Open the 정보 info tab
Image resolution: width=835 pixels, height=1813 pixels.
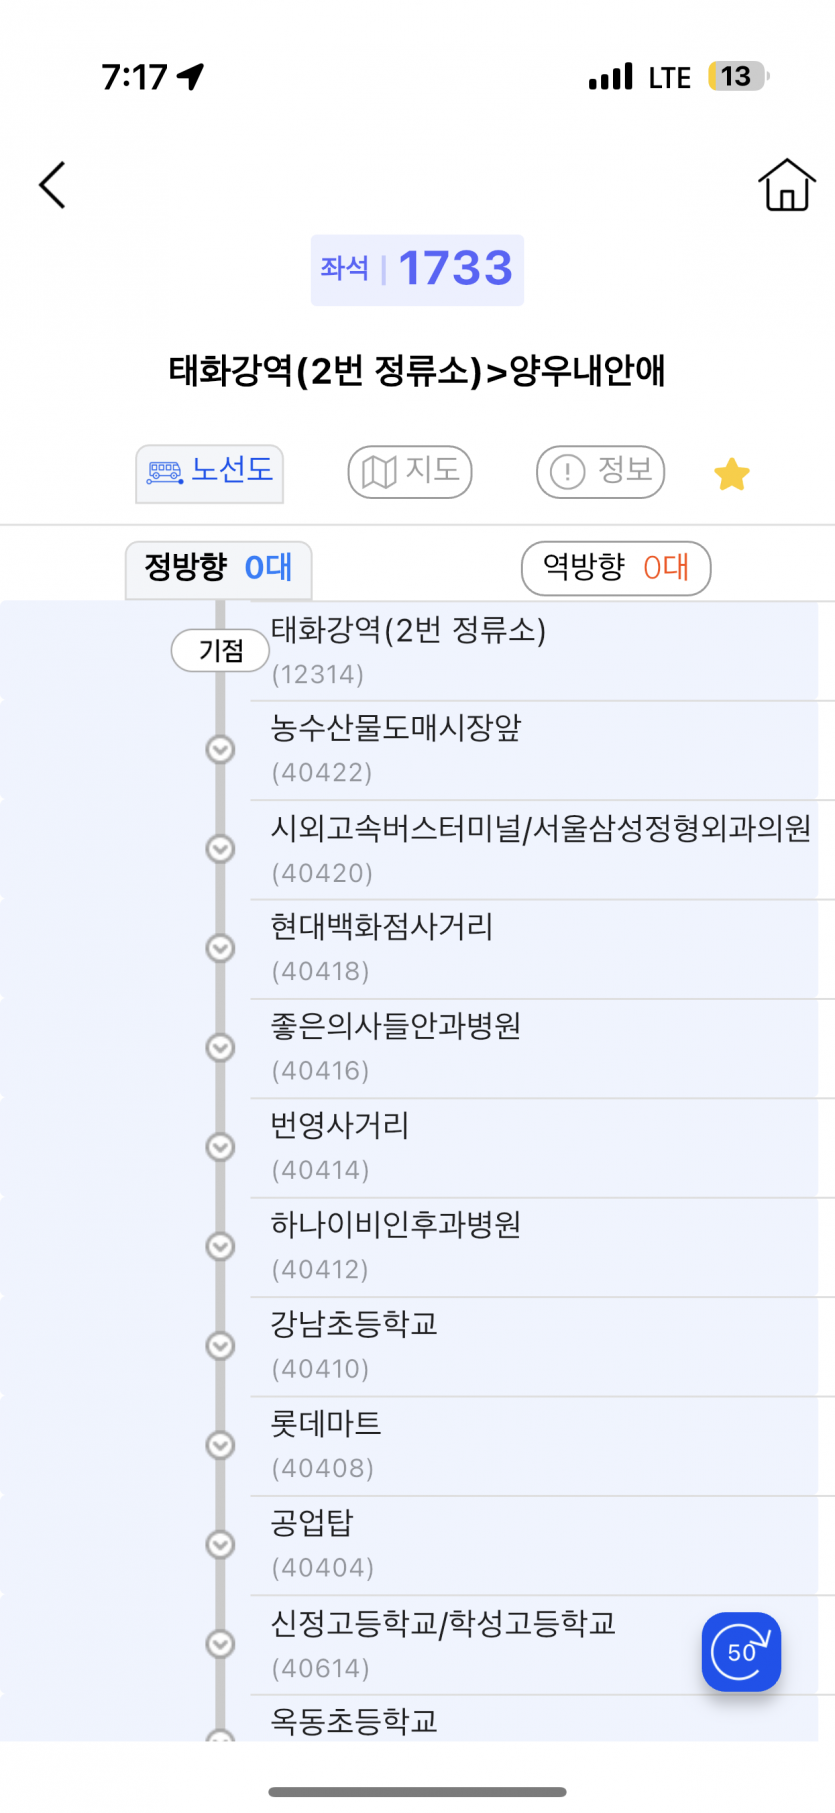(x=601, y=472)
